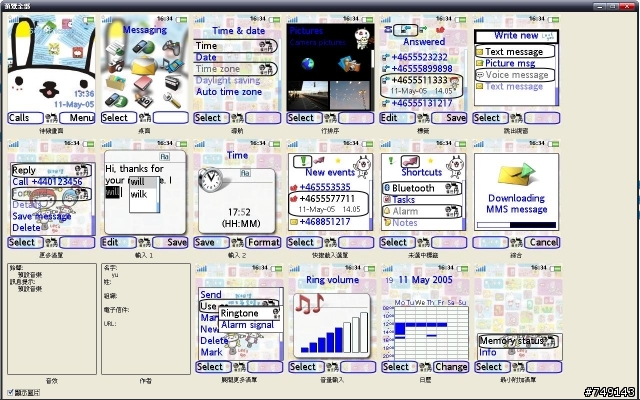Screen dimensions: 640x400
Task: Click the Ring volume level bars
Action: [334, 333]
